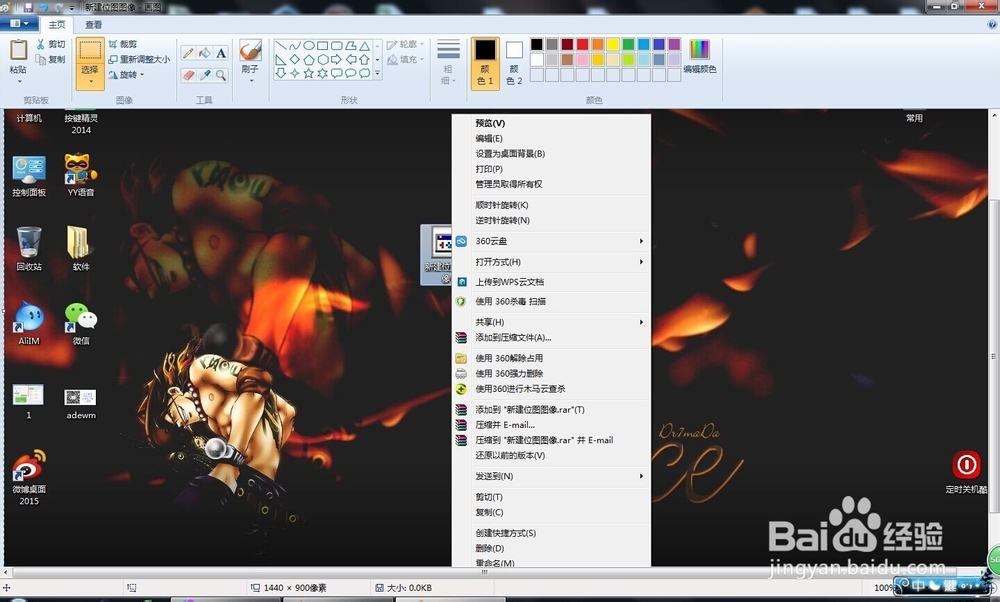Select the Fill with color bucket tool
The image size is (1000, 602).
[205, 54]
